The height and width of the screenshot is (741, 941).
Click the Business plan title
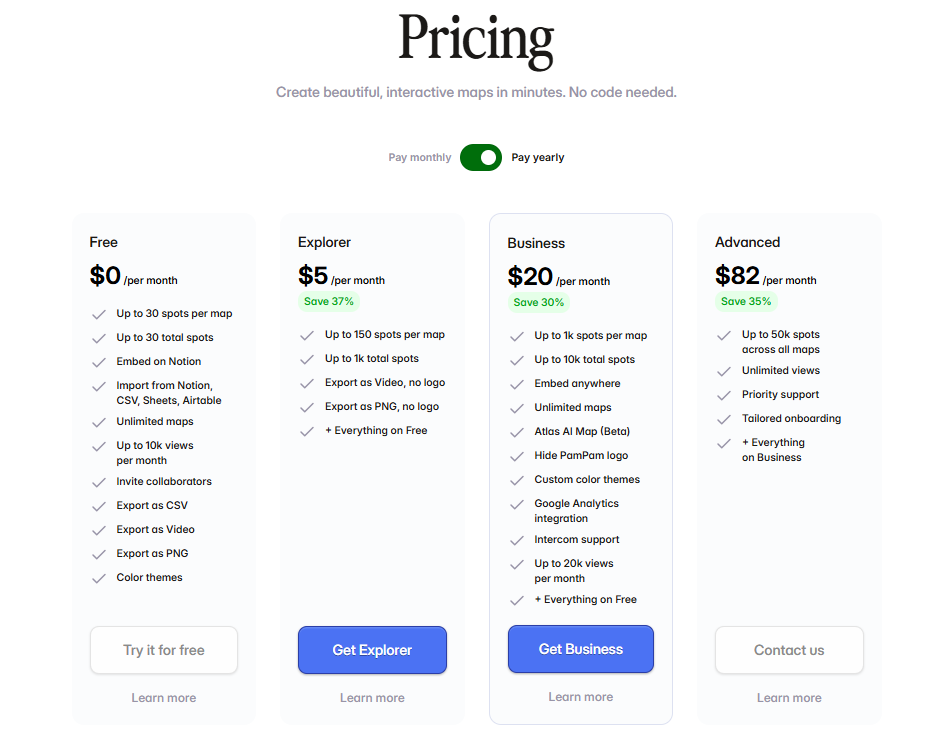pos(536,243)
